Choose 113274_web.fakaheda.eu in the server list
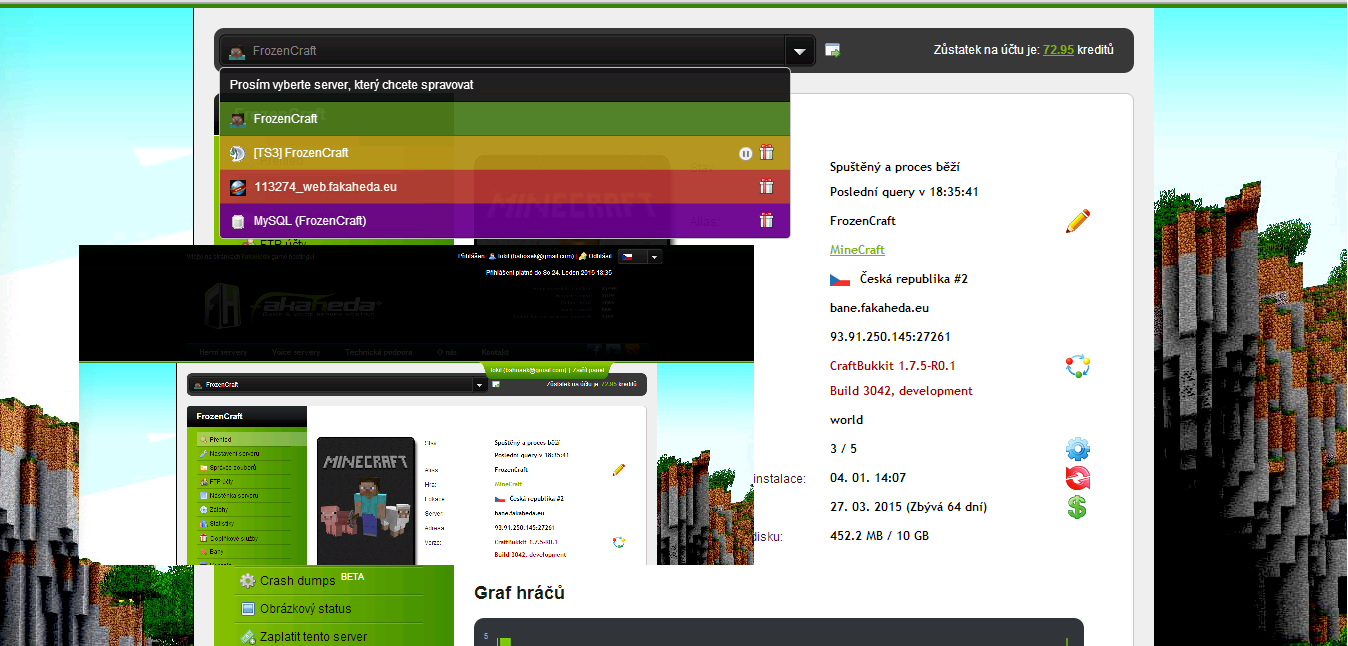 pyautogui.click(x=325, y=187)
